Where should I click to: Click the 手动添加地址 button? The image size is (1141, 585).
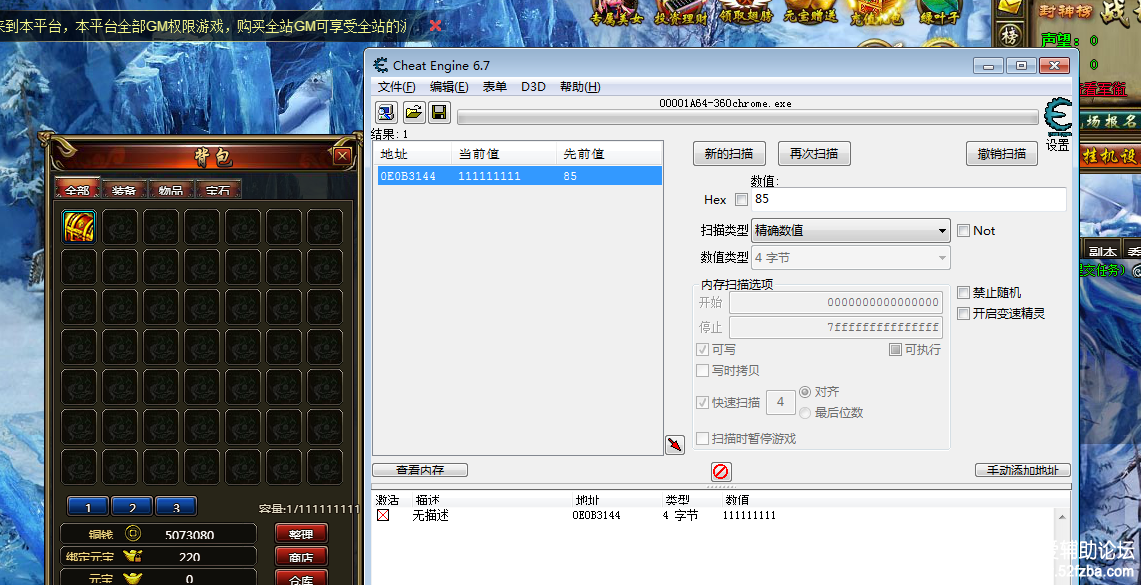(x=1022, y=470)
